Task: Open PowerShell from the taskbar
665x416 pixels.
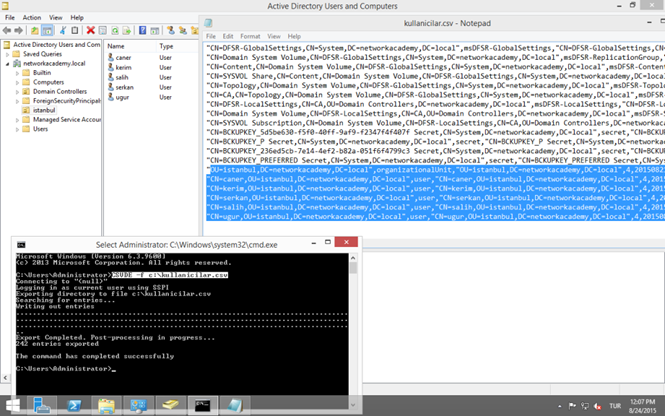Action: tap(74, 406)
